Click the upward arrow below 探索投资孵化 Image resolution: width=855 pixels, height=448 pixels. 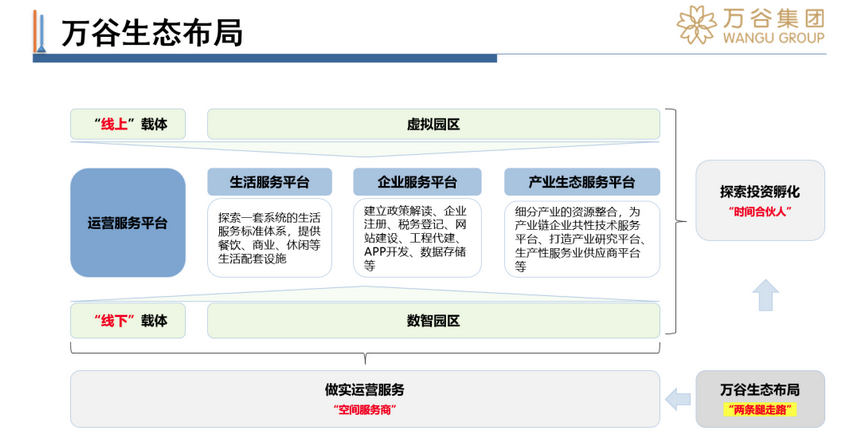pos(766,295)
